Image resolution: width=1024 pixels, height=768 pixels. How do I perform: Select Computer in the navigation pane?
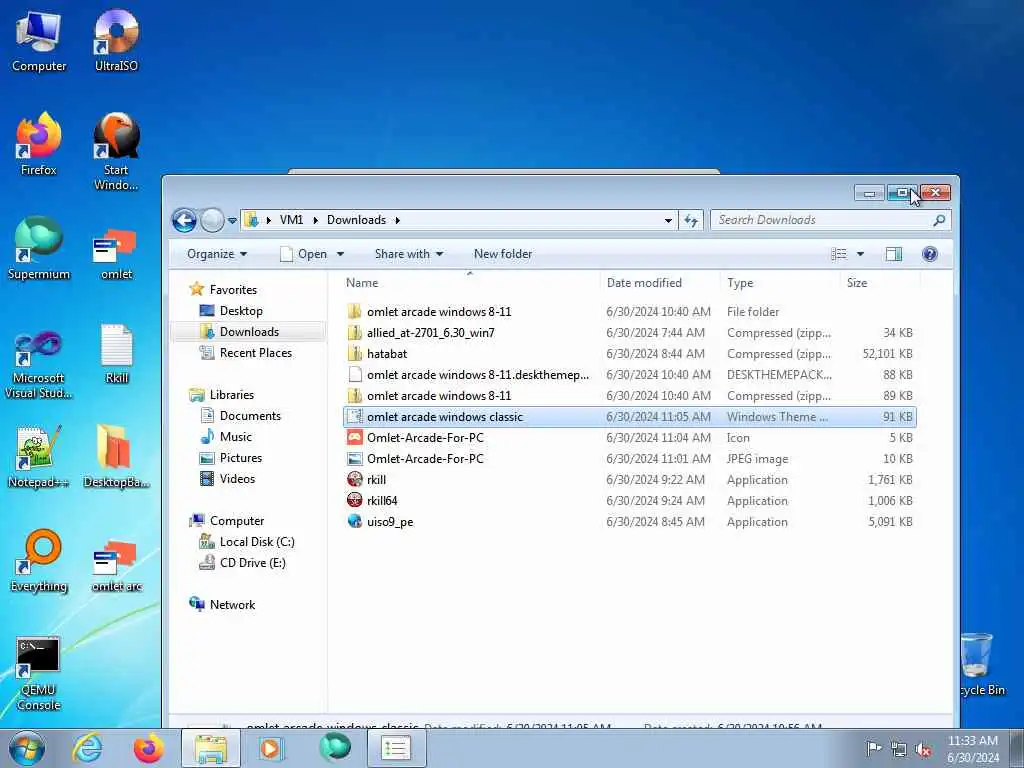coord(236,520)
